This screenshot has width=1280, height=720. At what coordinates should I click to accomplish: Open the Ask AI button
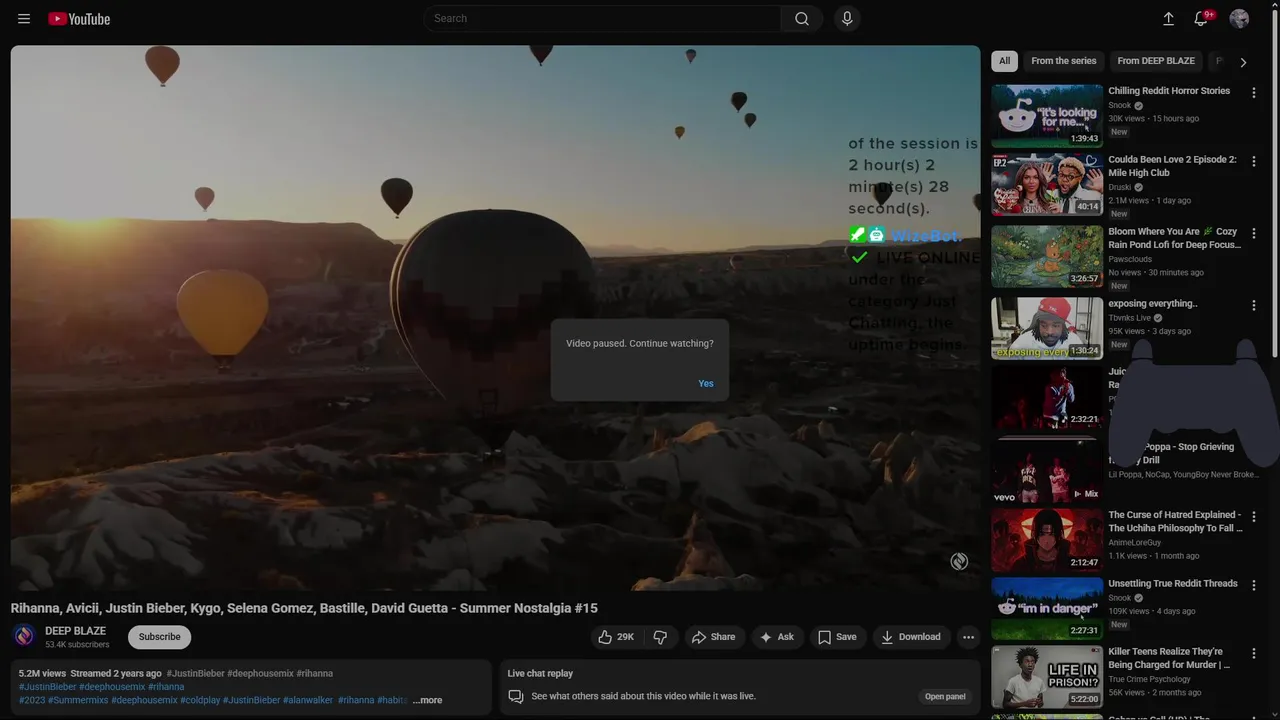coord(777,637)
